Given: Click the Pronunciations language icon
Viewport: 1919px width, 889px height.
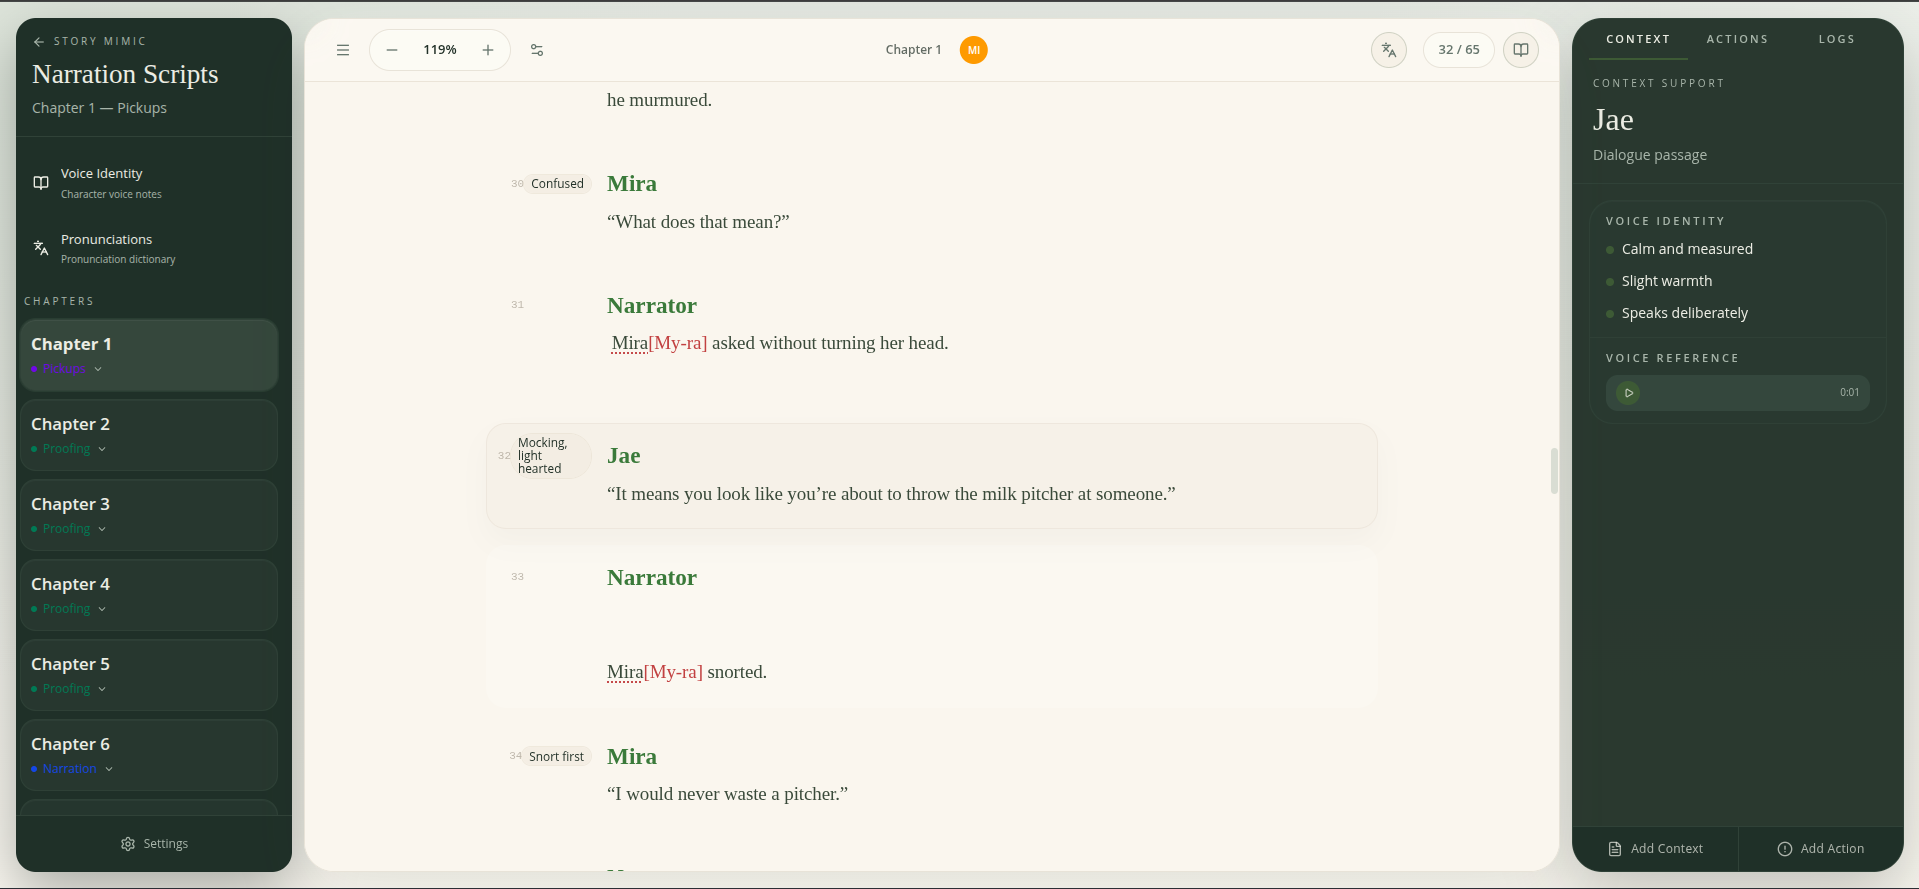Looking at the screenshot, I should click(x=41, y=248).
